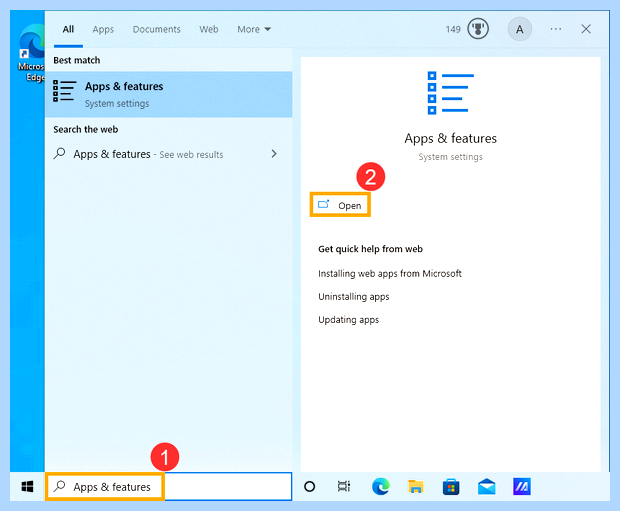Click the magnifier icon beside web result
Screen dimensions: 620x511
59,153
